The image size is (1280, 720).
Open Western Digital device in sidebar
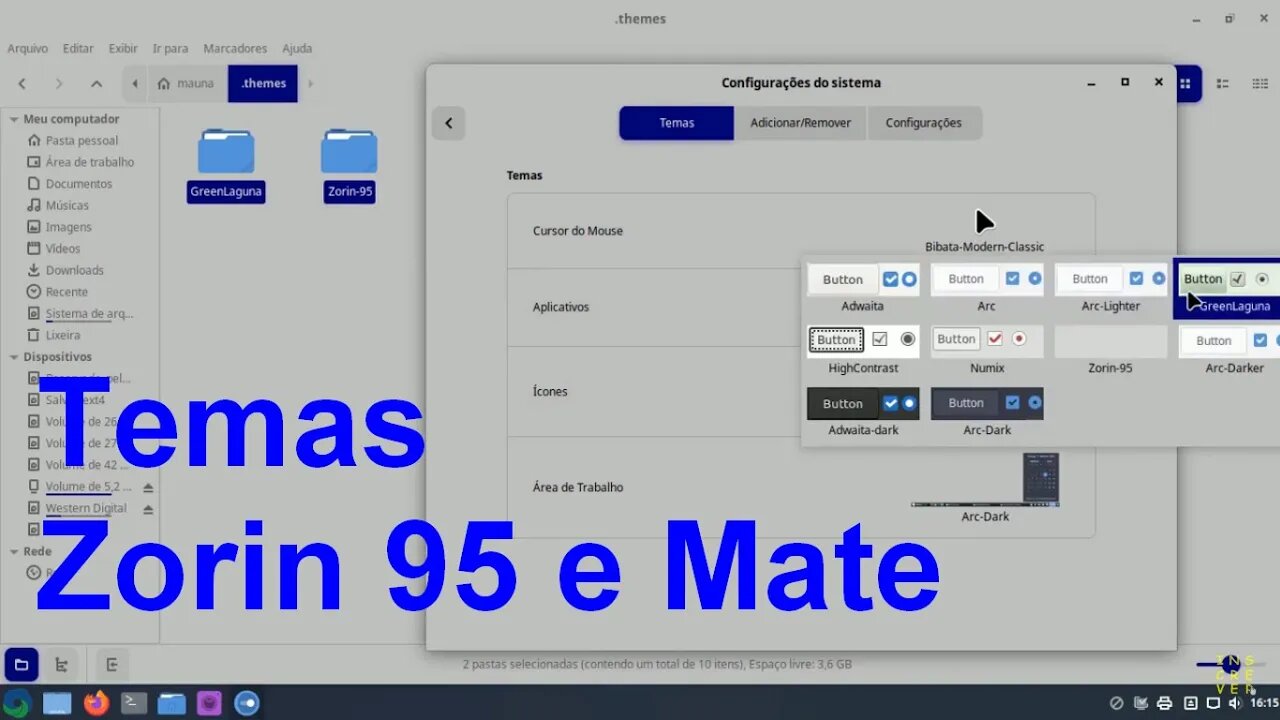click(x=86, y=509)
